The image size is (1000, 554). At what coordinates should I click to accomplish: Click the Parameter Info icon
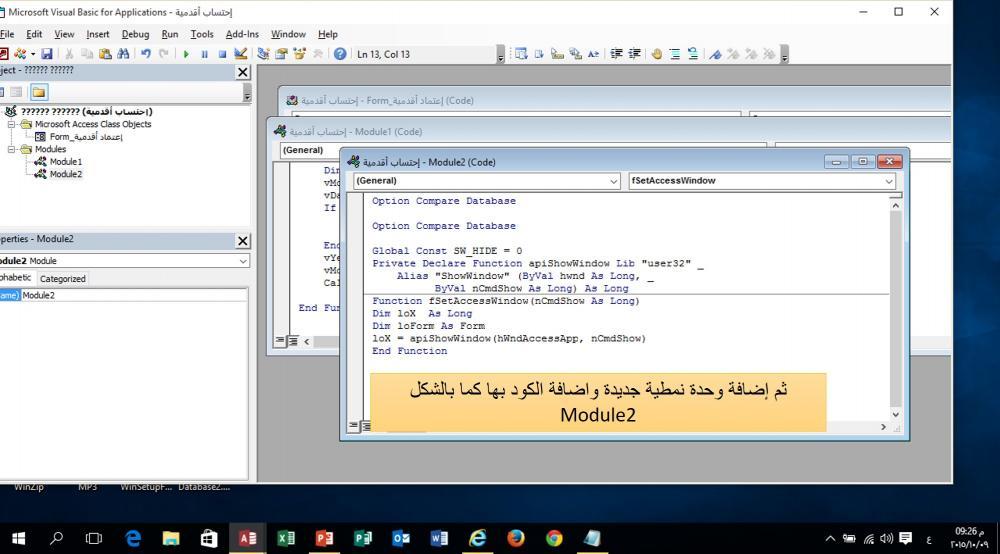tap(575, 54)
